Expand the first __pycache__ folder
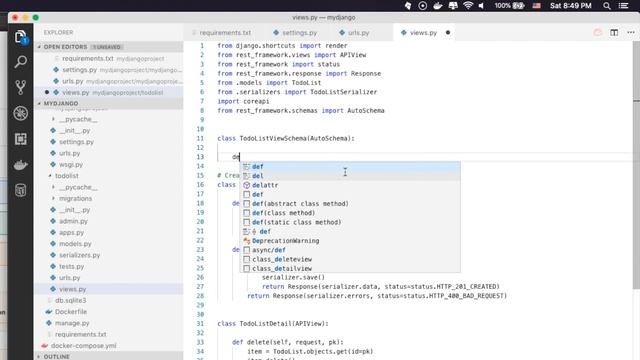Viewport: 640px width, 360px height. (78, 119)
